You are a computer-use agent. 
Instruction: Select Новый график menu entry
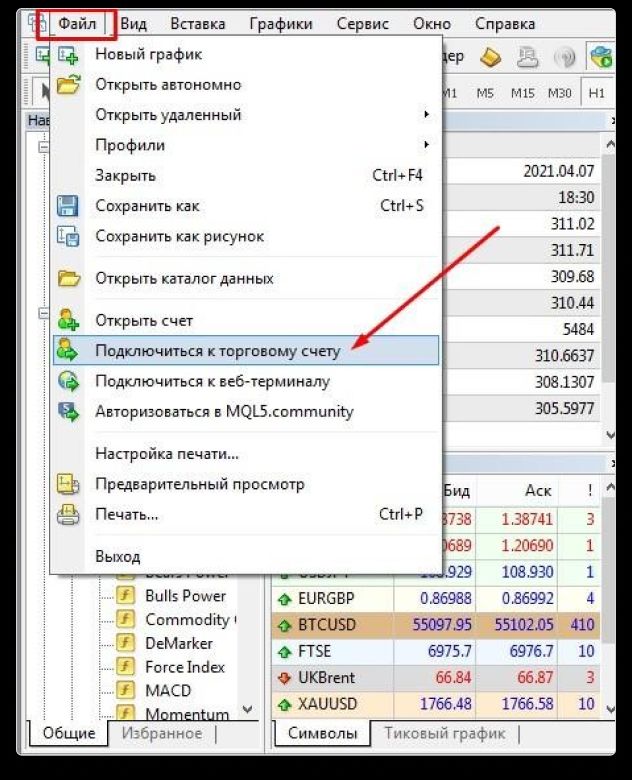[246, 54]
